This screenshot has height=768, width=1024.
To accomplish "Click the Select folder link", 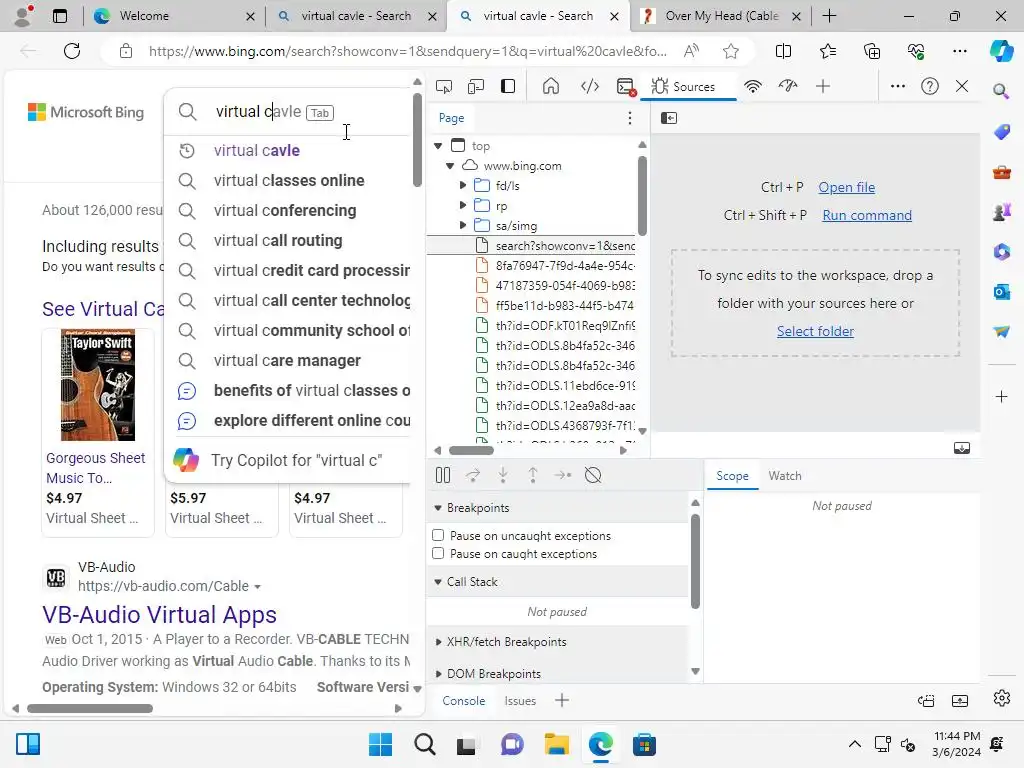I will click(815, 331).
